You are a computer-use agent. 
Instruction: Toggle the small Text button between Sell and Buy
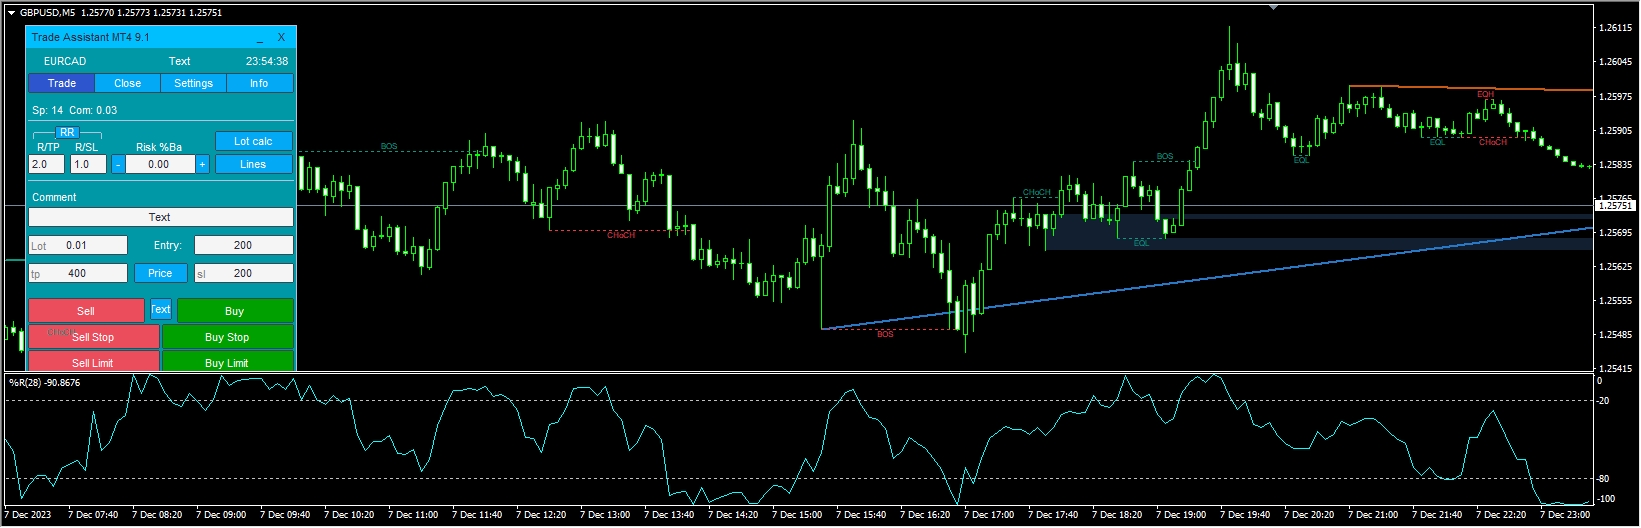pos(161,309)
